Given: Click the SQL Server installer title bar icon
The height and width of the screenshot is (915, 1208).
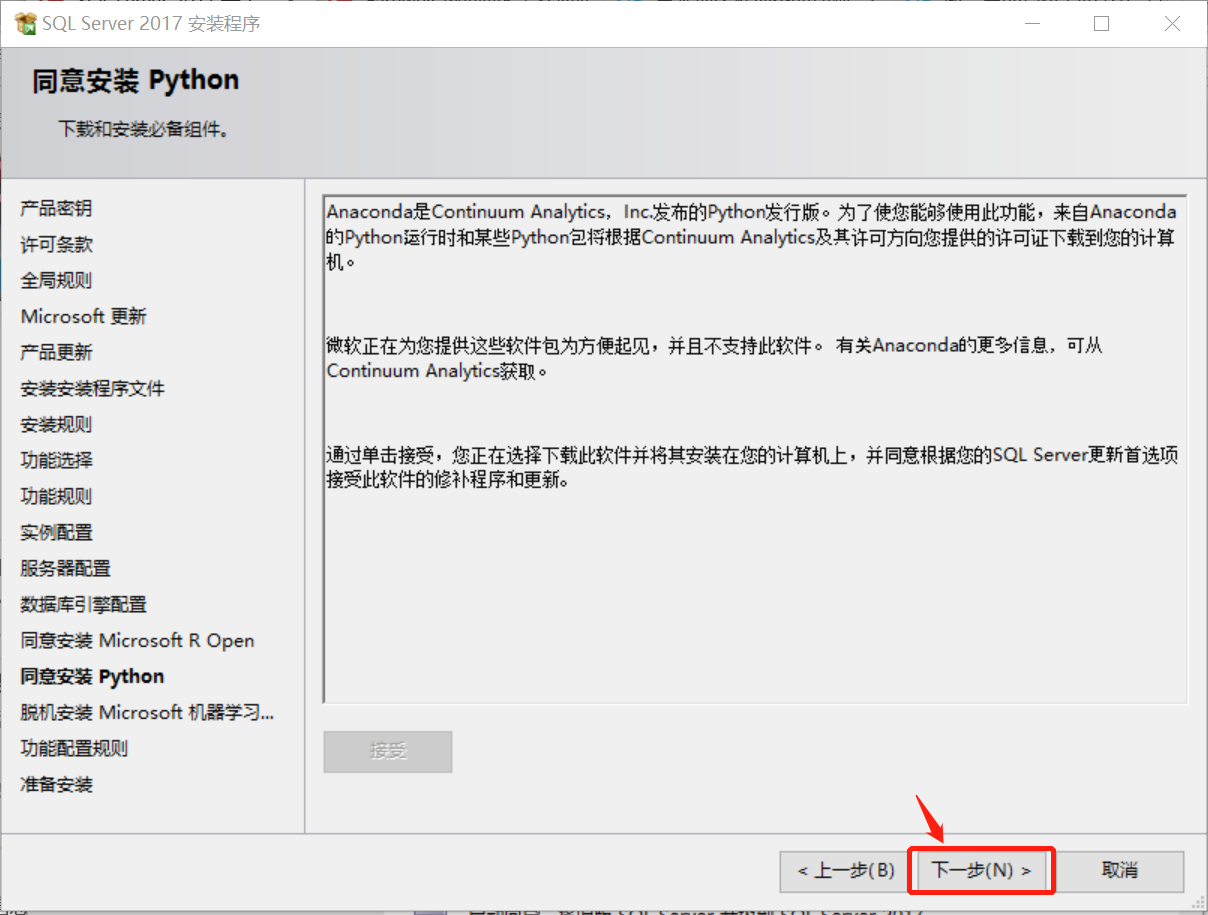Looking at the screenshot, I should point(26,23).
